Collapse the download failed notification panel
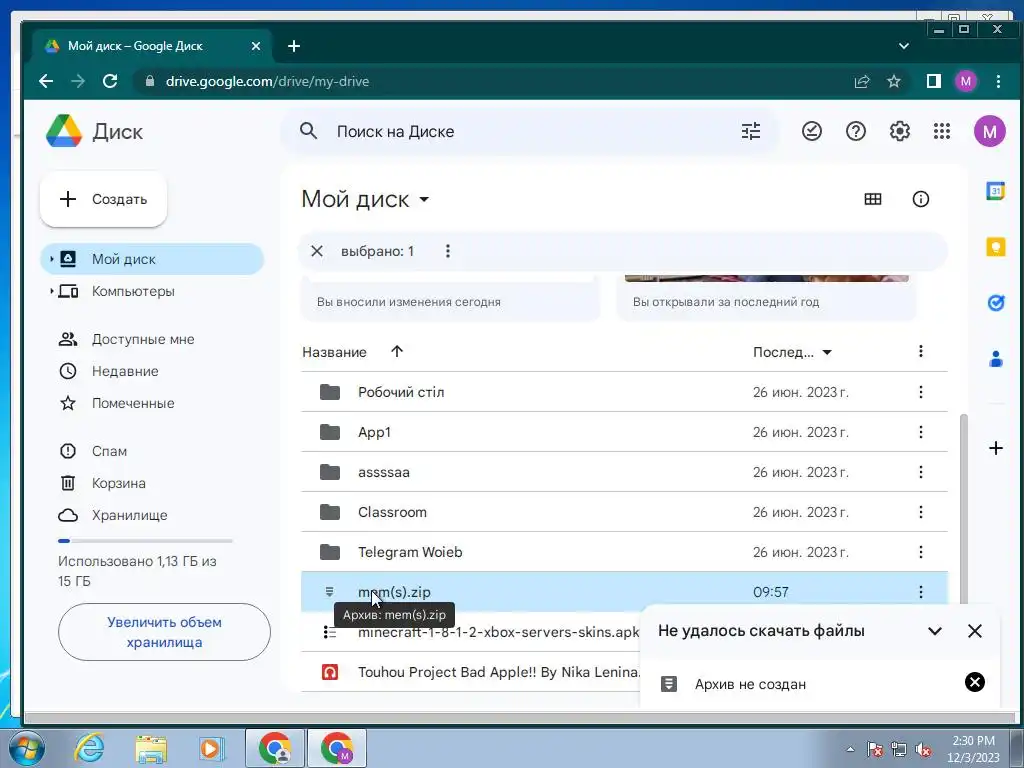 tap(935, 631)
